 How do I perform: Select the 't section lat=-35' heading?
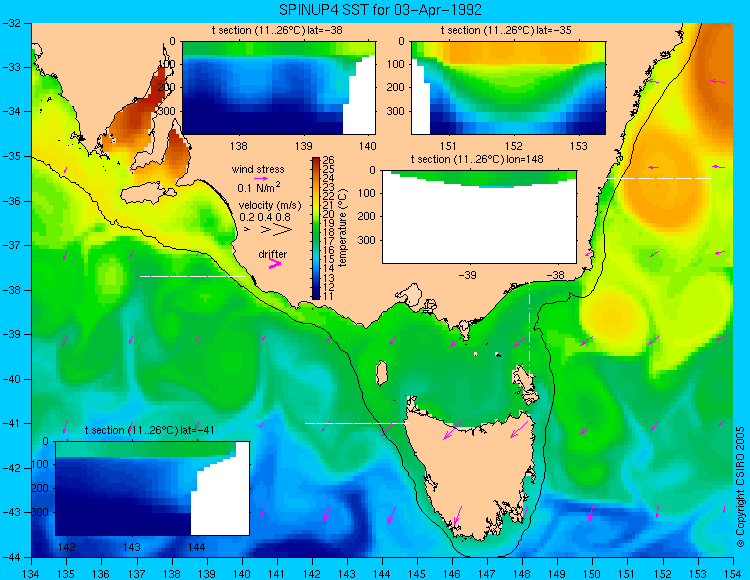506,30
